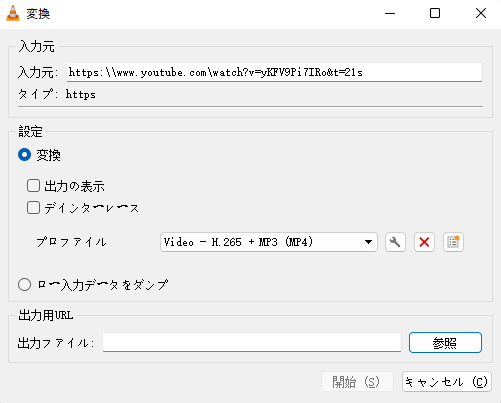Click the 参照 browse button
501x403 pixels.
click(x=445, y=342)
